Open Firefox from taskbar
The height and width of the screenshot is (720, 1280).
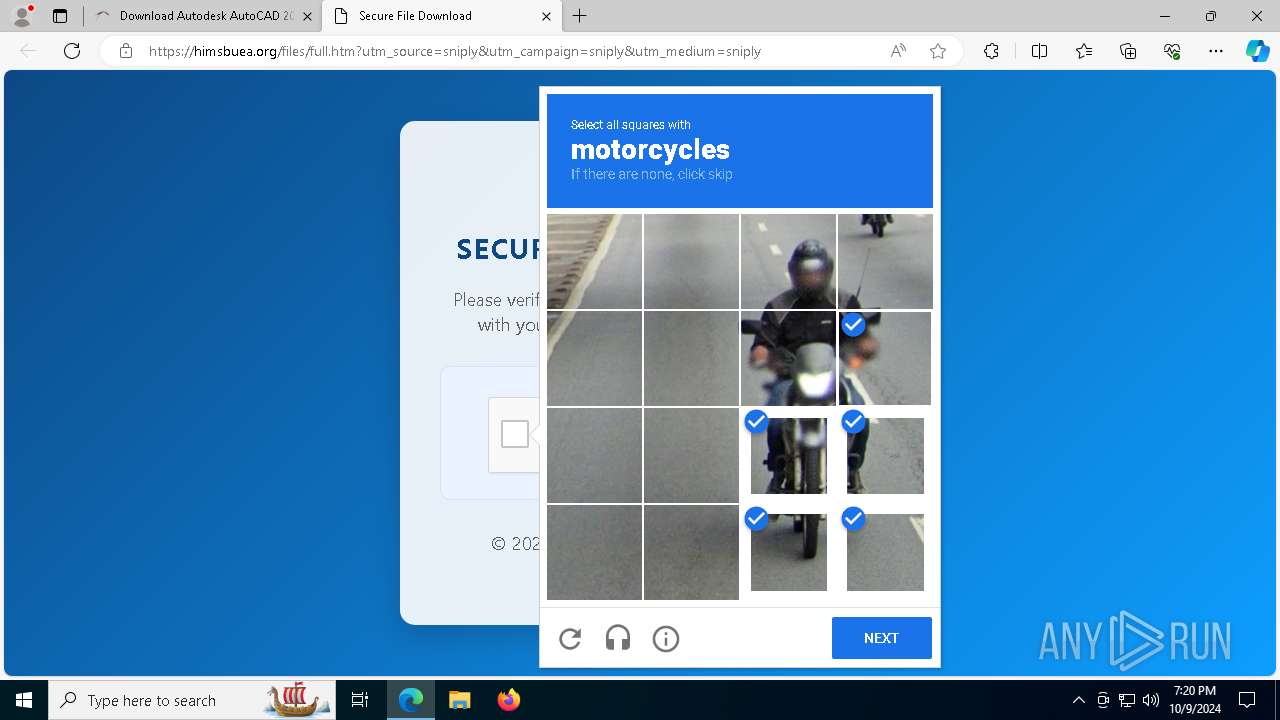click(508, 700)
